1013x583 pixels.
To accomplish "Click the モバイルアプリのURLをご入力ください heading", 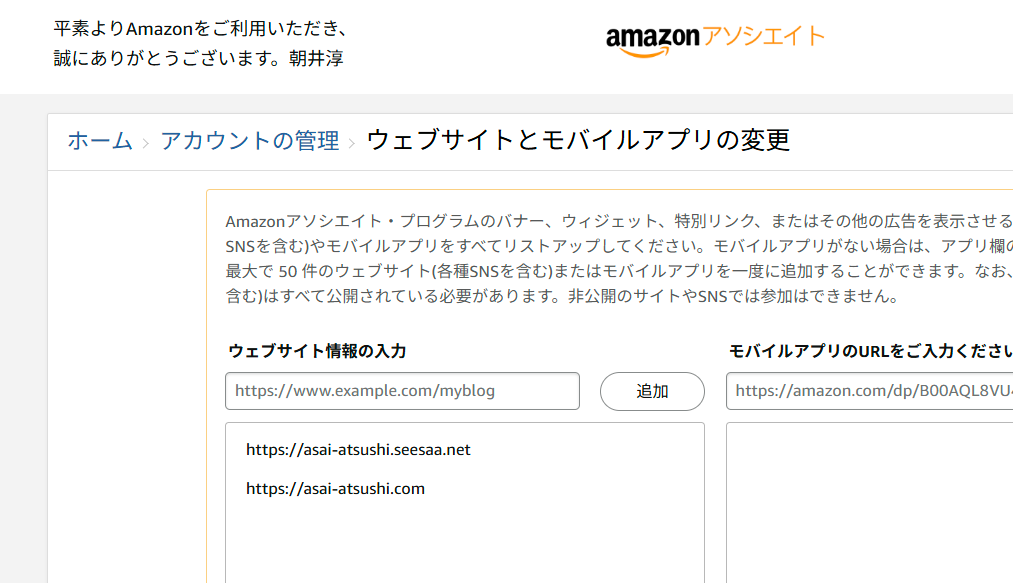I will (x=870, y=351).
